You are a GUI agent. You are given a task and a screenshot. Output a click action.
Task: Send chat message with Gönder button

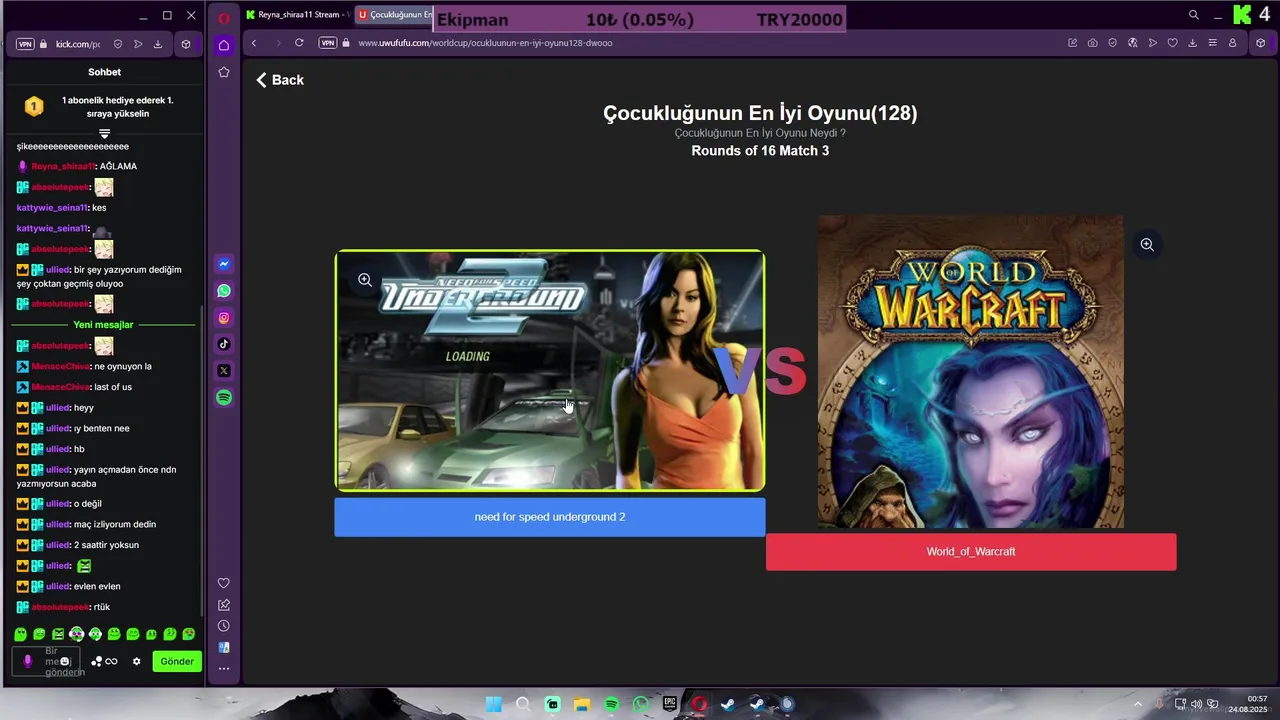177,661
